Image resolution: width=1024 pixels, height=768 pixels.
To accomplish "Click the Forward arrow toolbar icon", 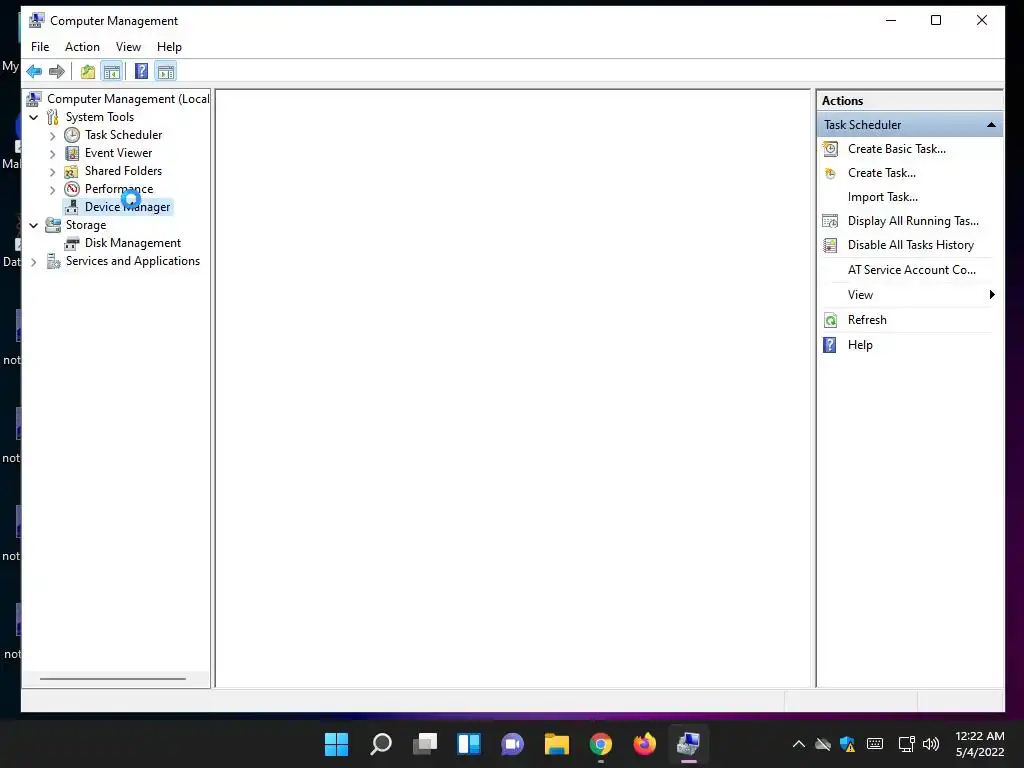I will (x=57, y=71).
